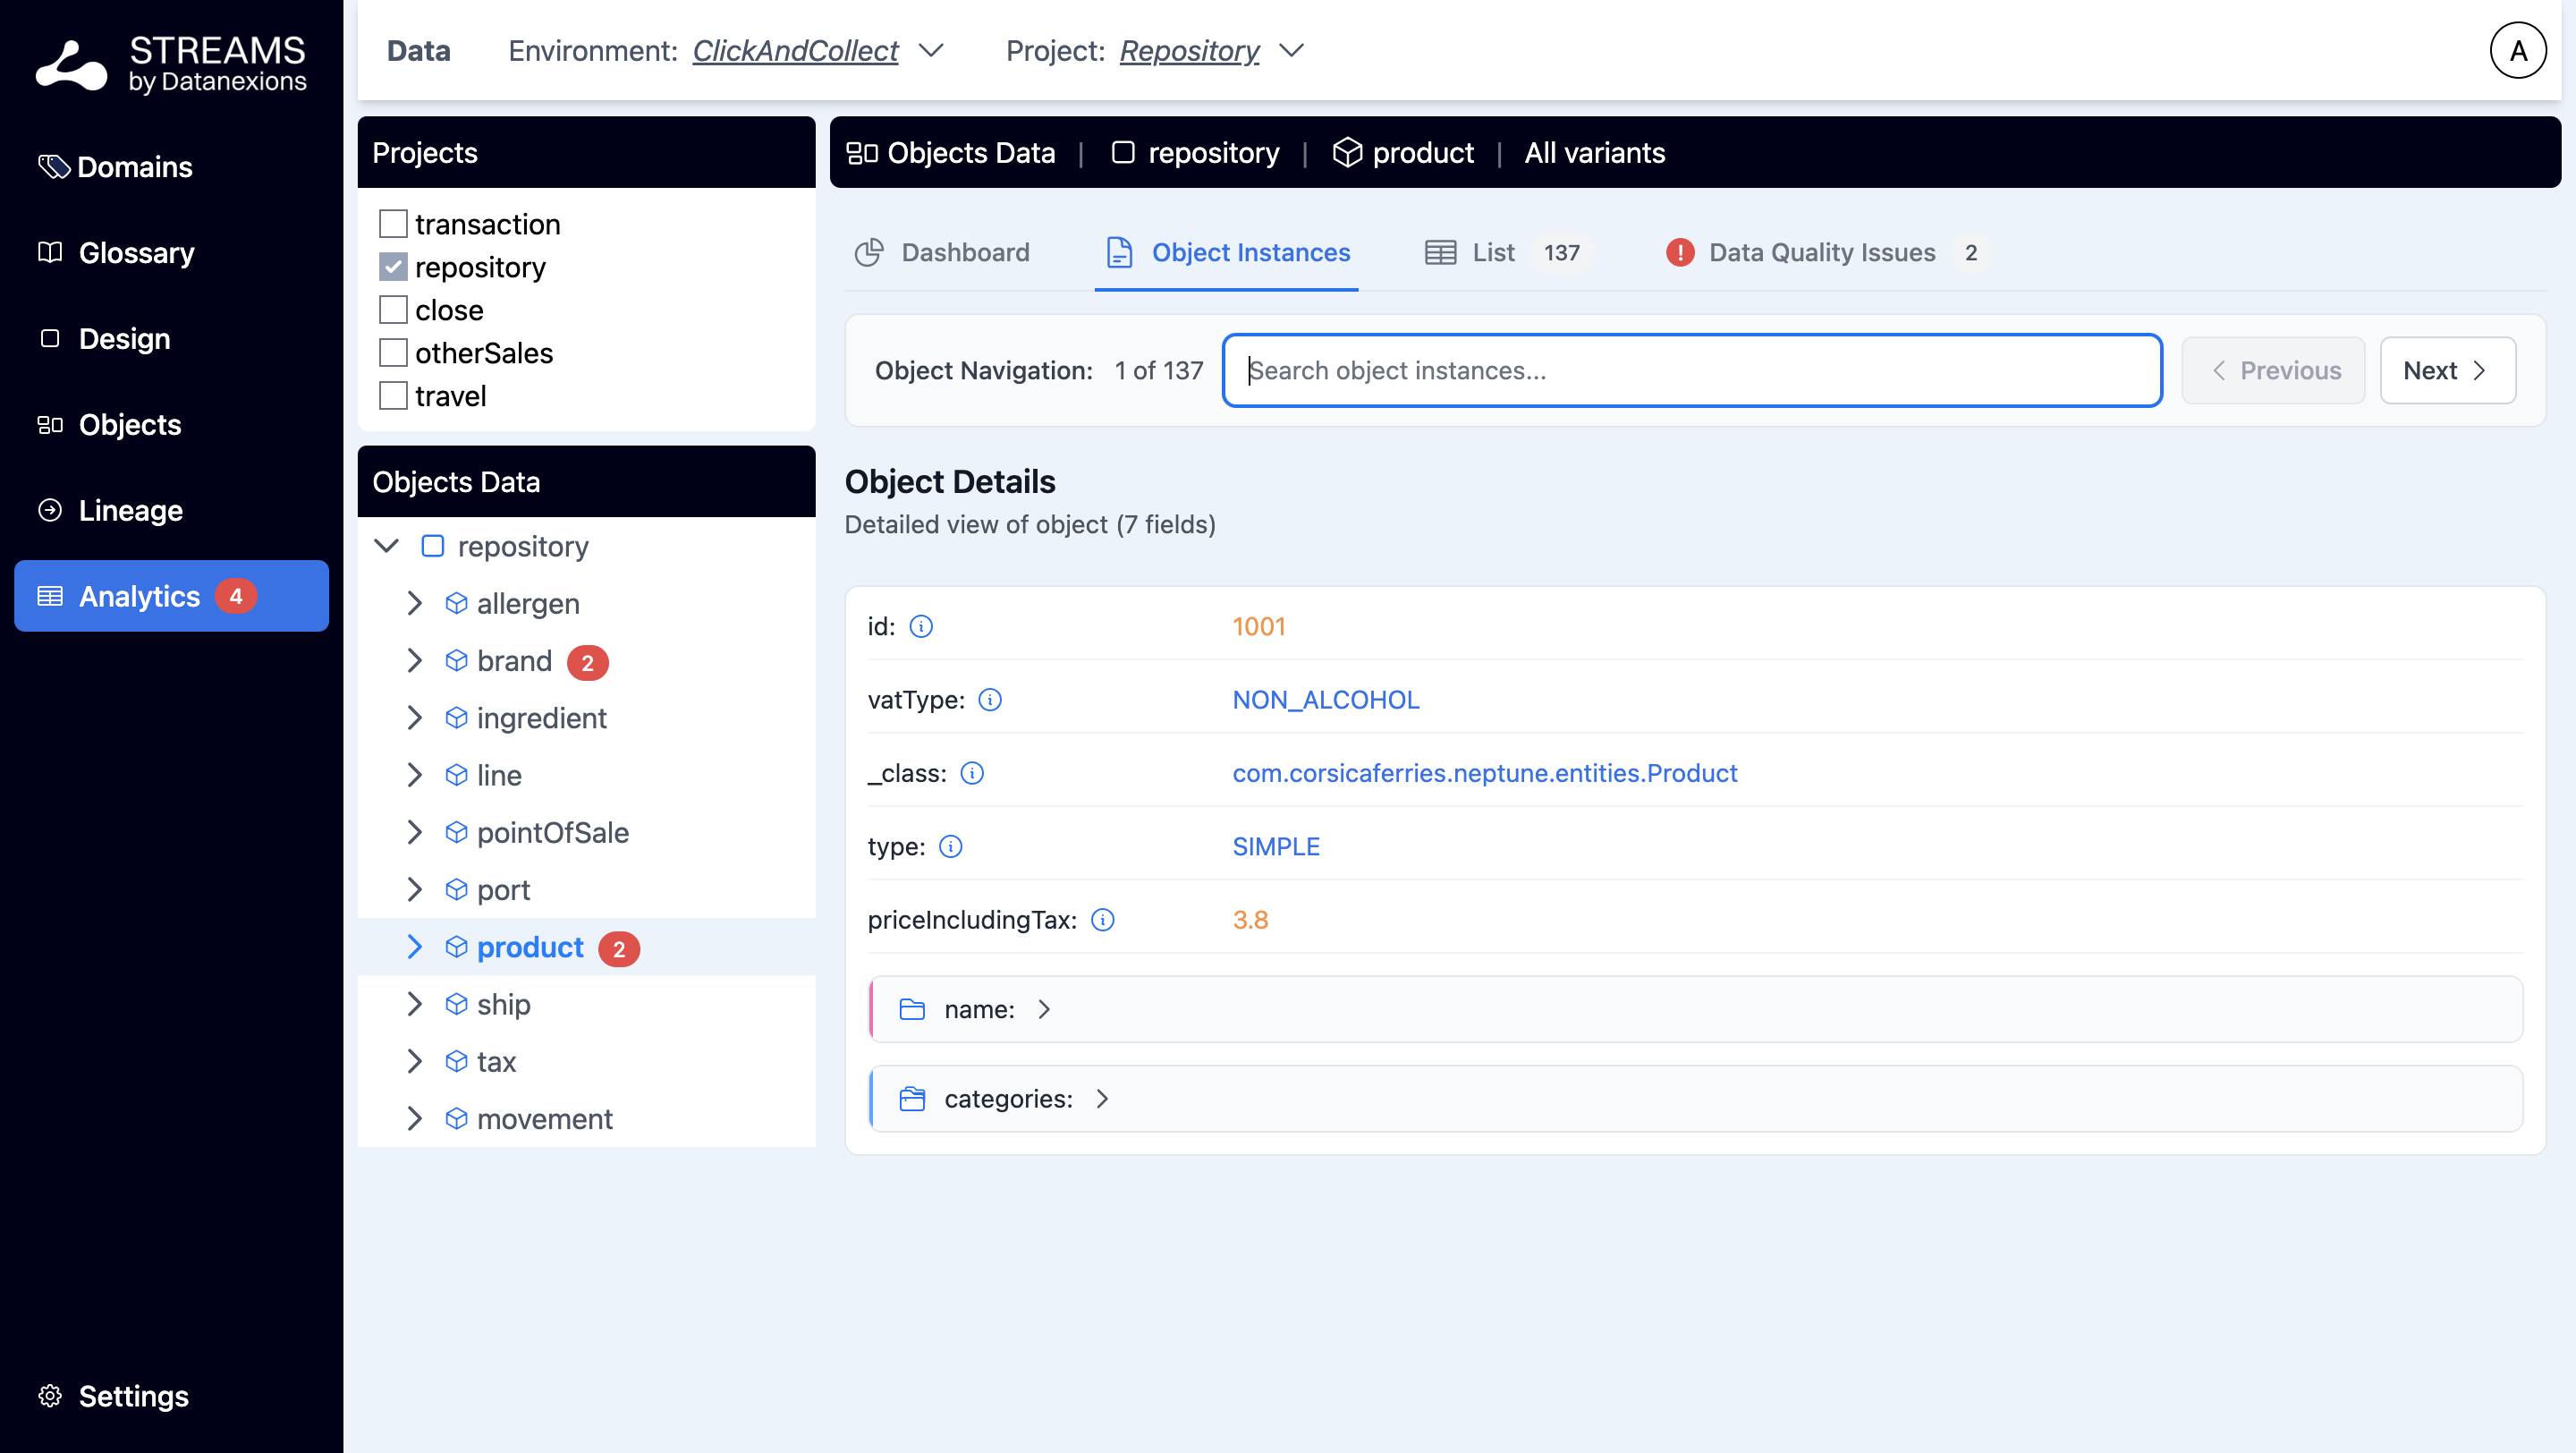Select the ship object in the tree
Image resolution: width=2576 pixels, height=1453 pixels.
(503, 1004)
